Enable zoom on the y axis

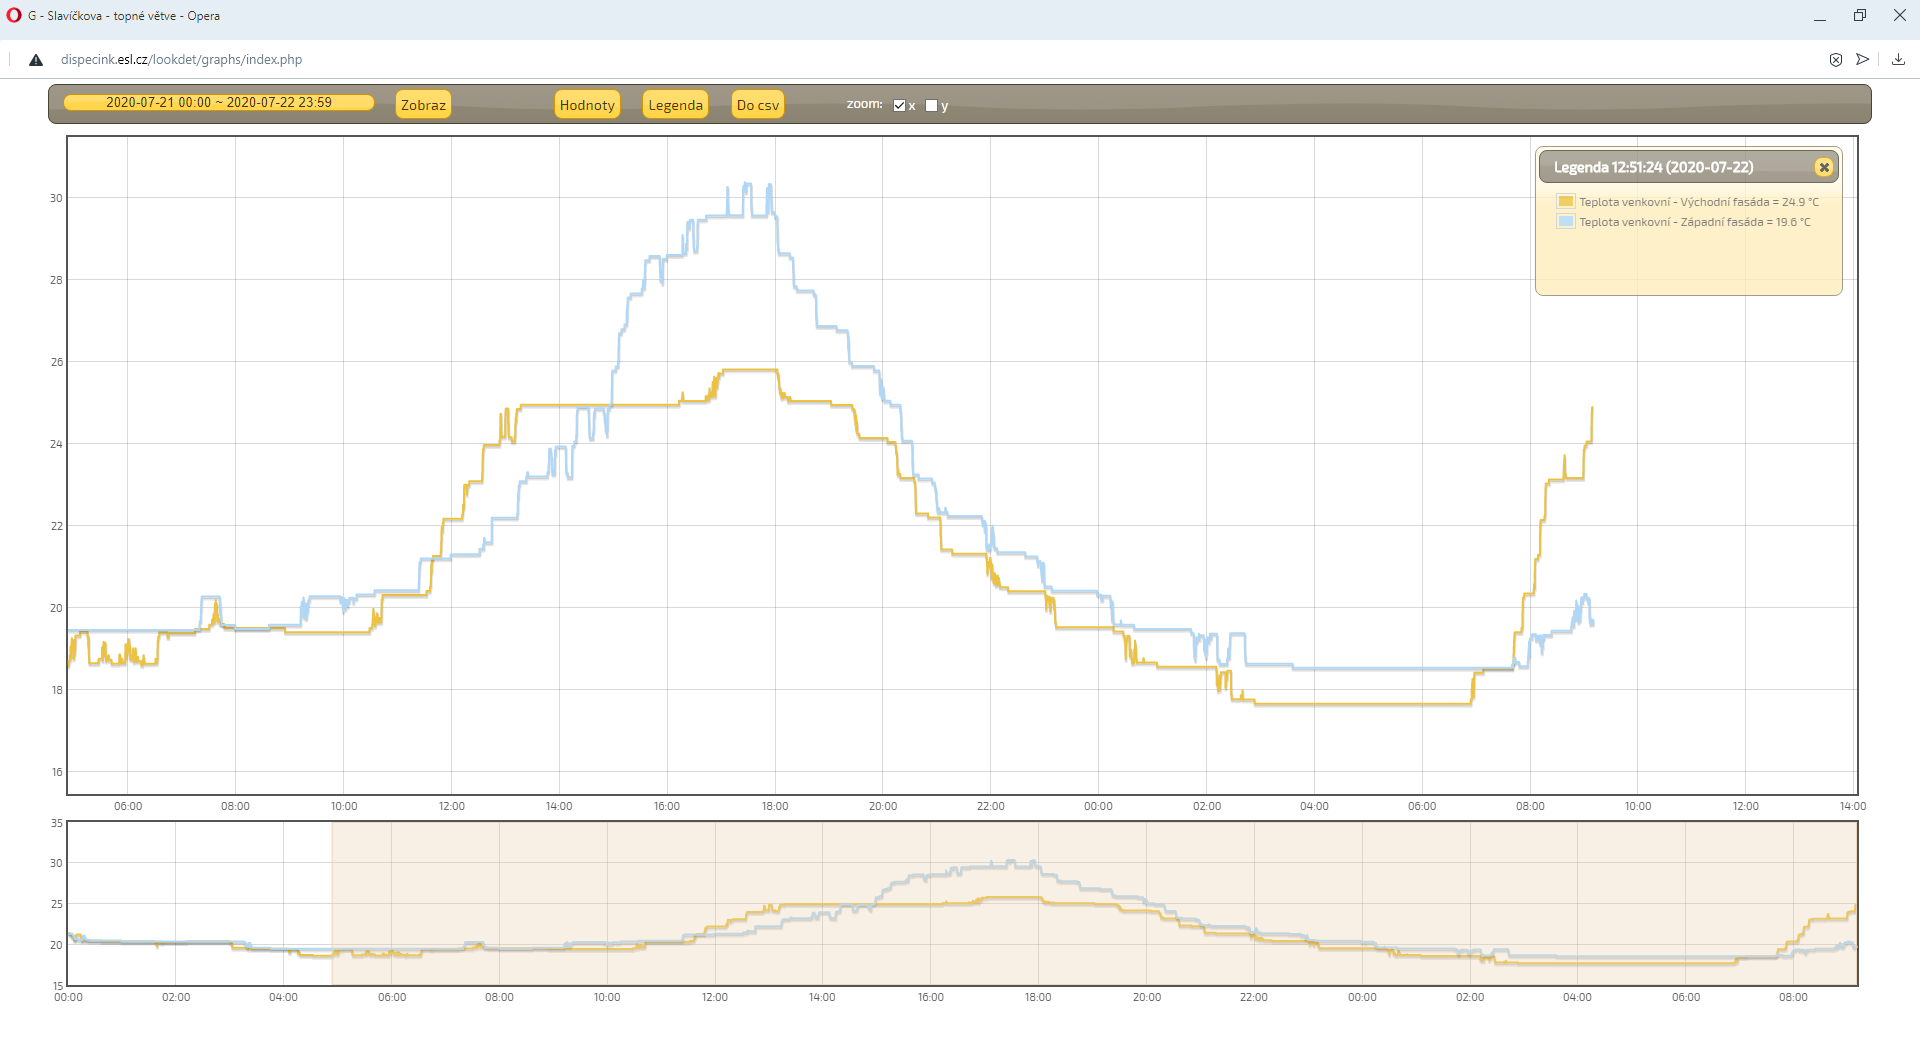point(932,106)
